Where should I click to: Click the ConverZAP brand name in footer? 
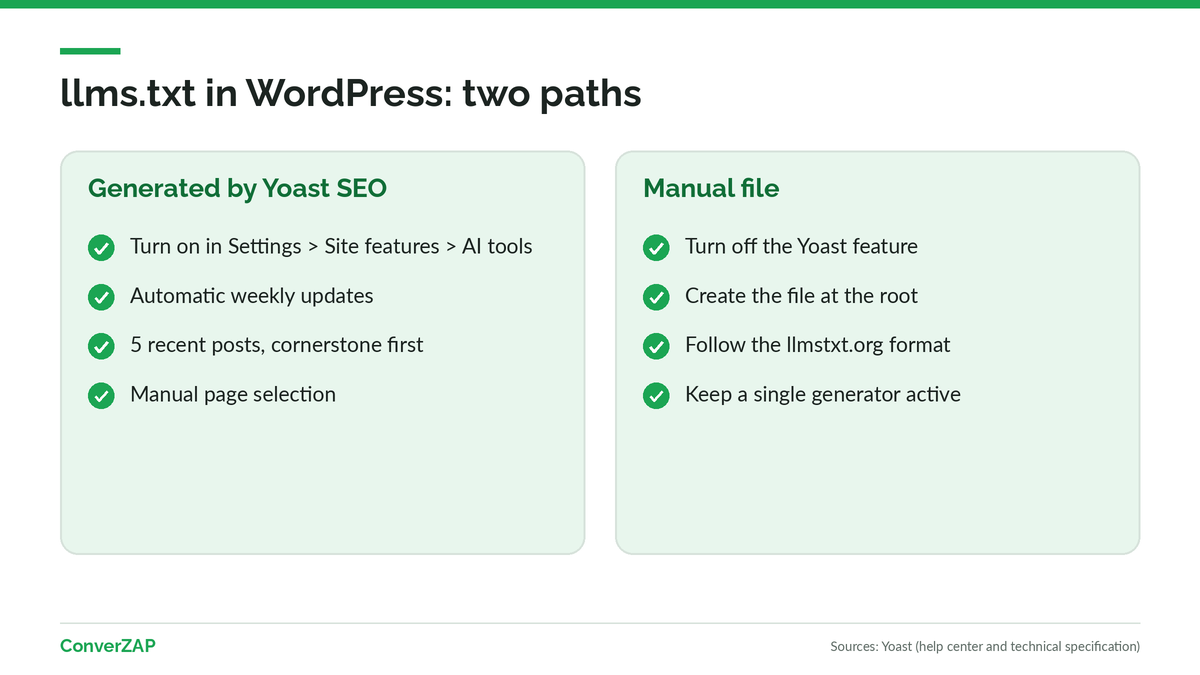pyautogui.click(x=108, y=646)
